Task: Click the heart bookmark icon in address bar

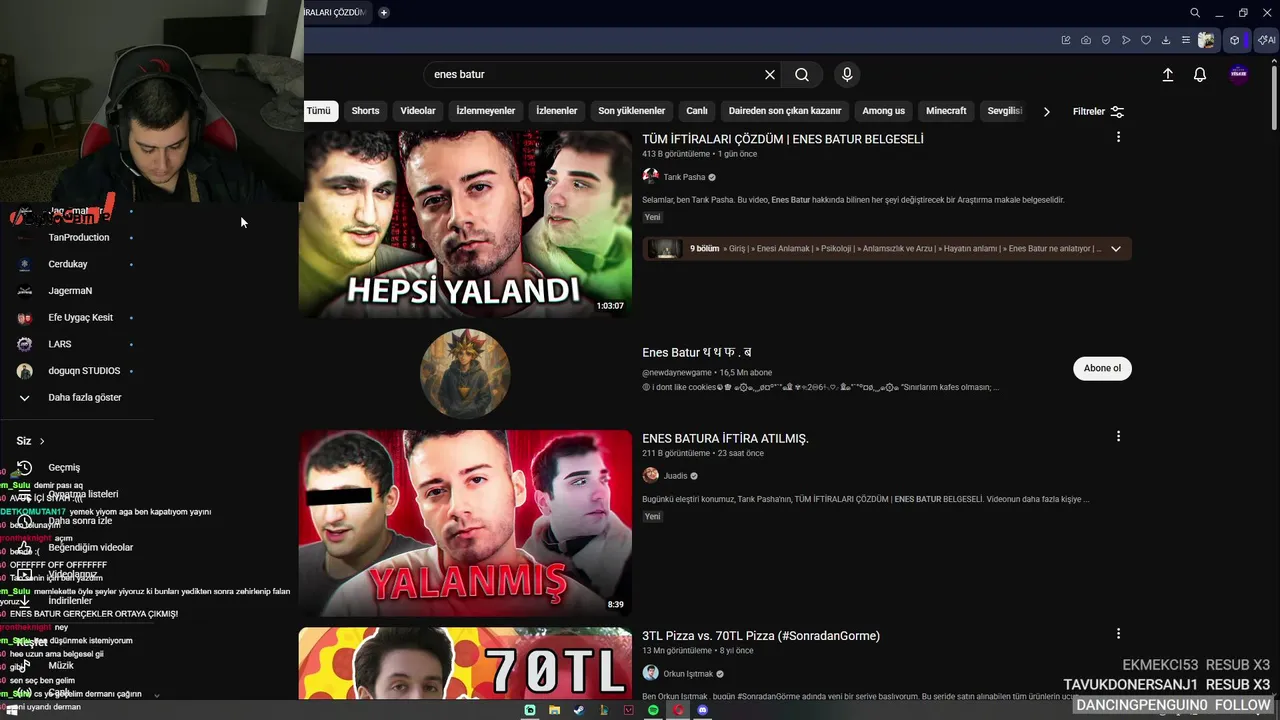Action: (x=1146, y=40)
